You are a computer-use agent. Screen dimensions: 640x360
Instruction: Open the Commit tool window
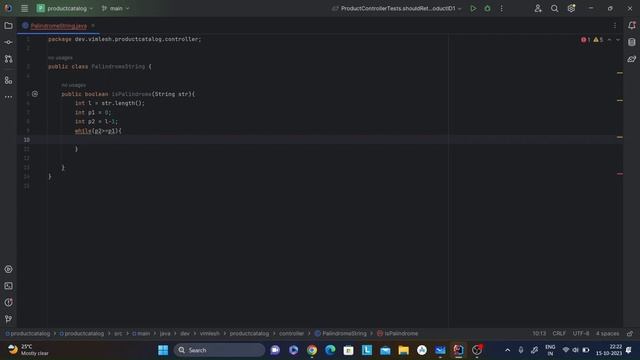point(8,42)
